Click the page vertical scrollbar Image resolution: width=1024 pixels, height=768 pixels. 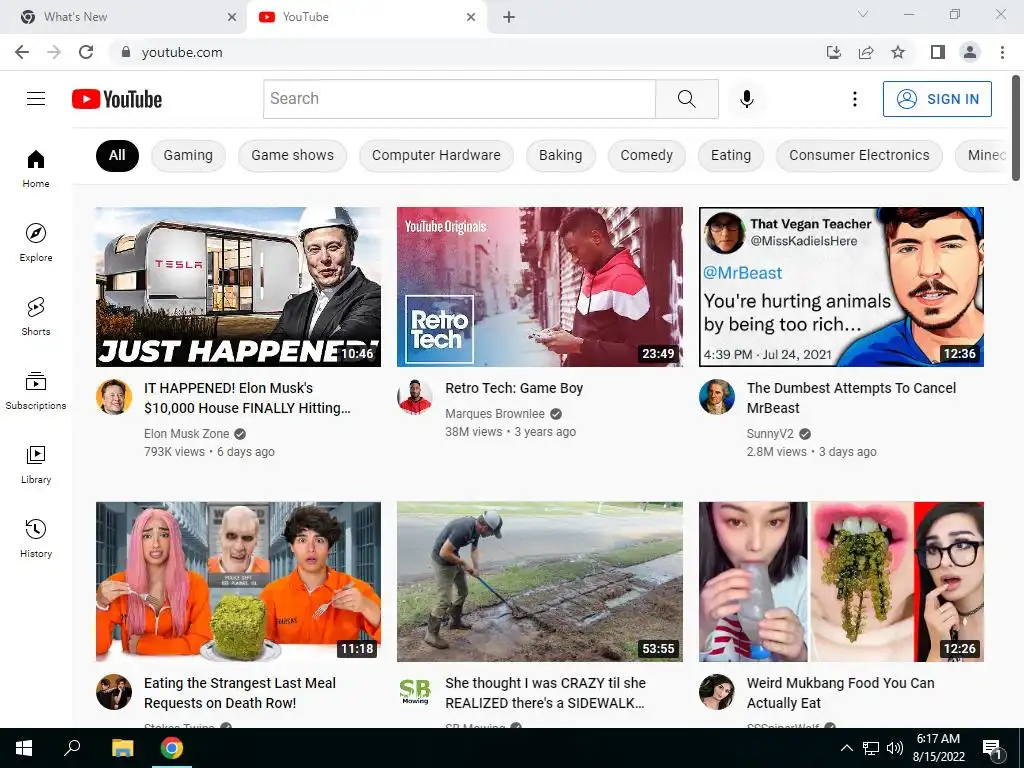click(1016, 129)
